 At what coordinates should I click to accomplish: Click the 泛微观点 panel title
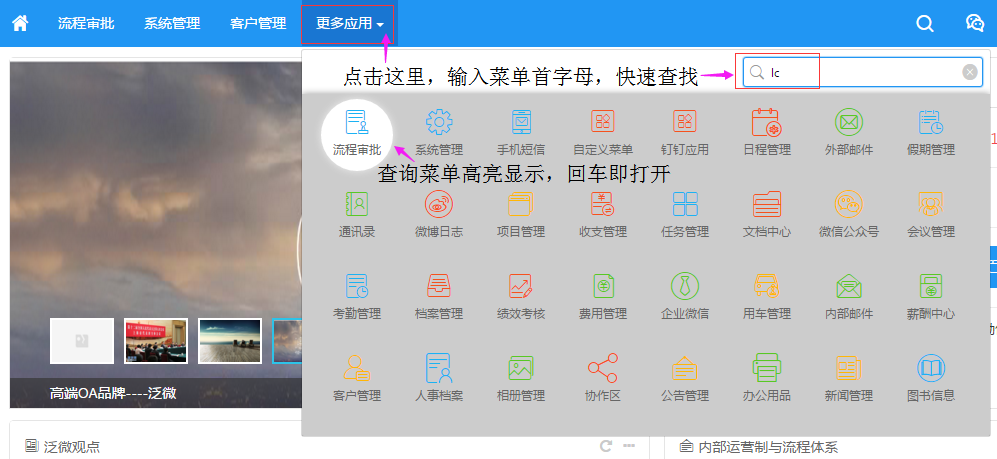pyautogui.click(x=71, y=447)
